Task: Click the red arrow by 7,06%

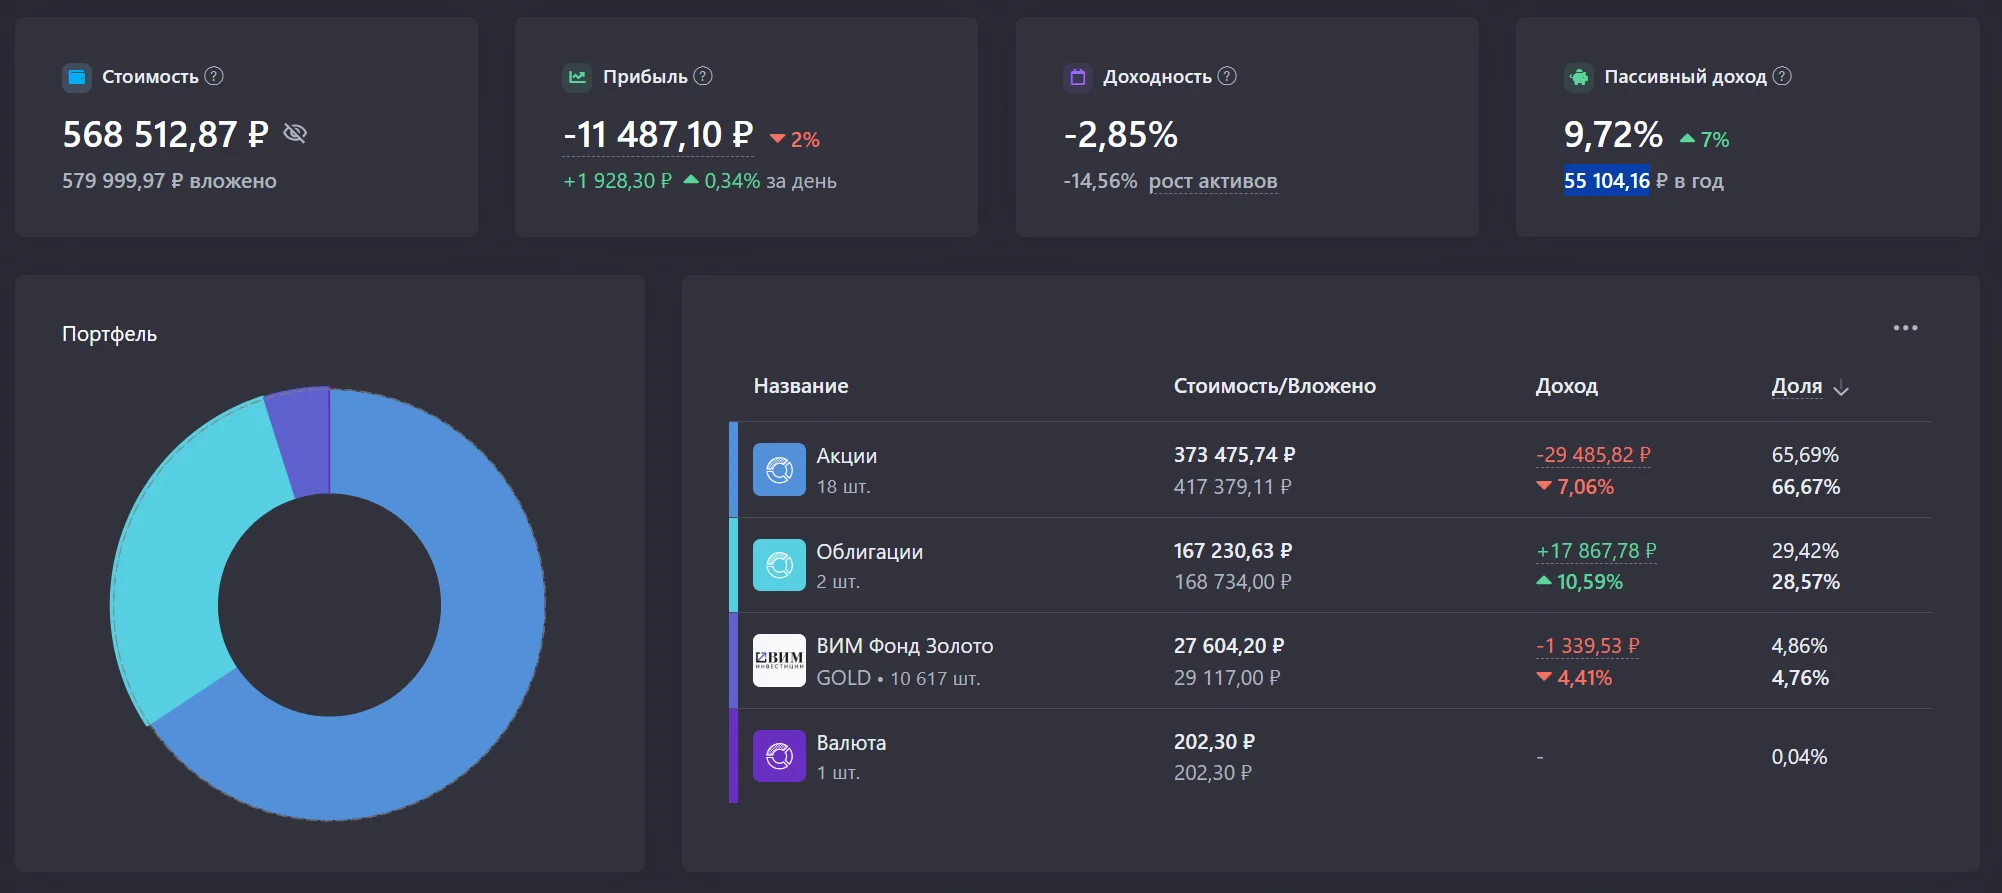Action: click(1544, 486)
